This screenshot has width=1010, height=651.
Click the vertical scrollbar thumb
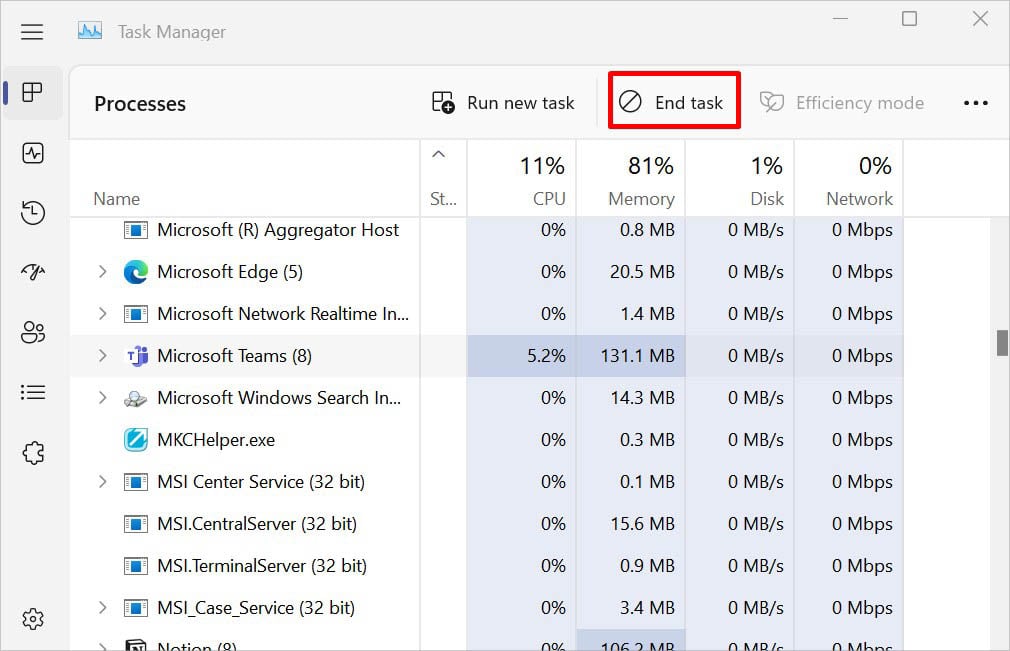(x=1002, y=343)
